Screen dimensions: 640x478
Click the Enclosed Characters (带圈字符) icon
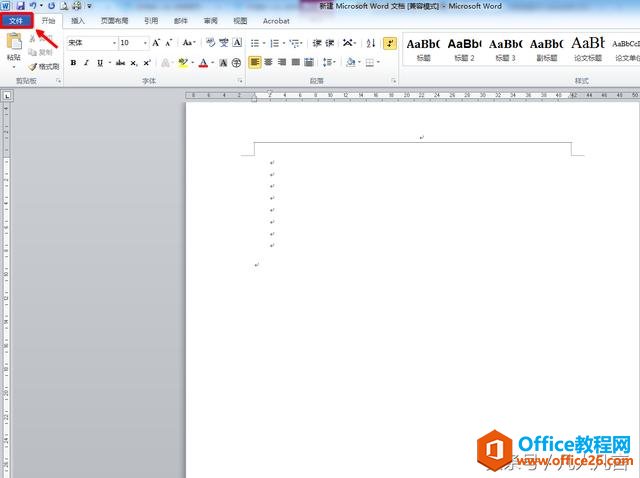236,63
